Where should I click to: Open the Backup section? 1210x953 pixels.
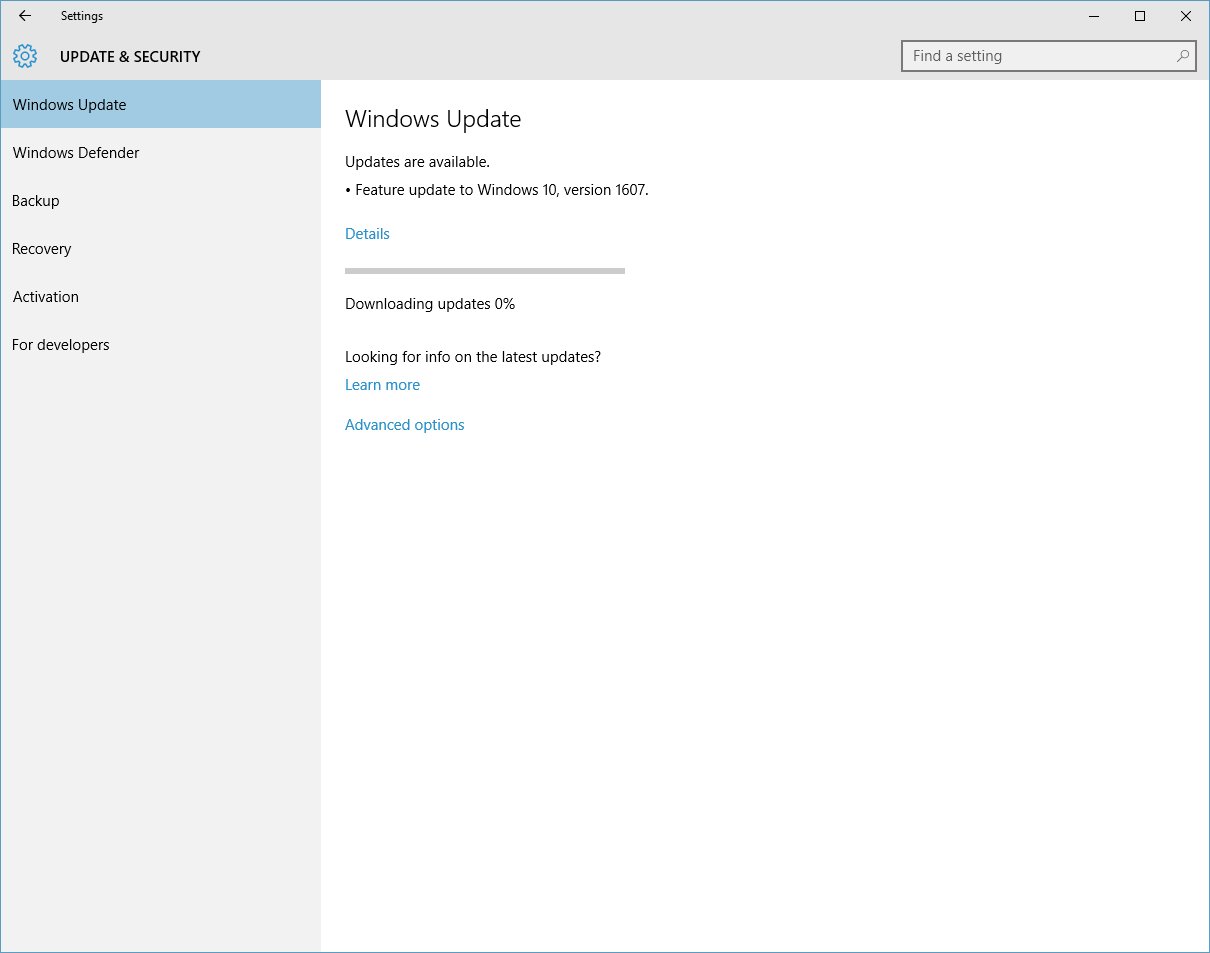[x=160, y=200]
